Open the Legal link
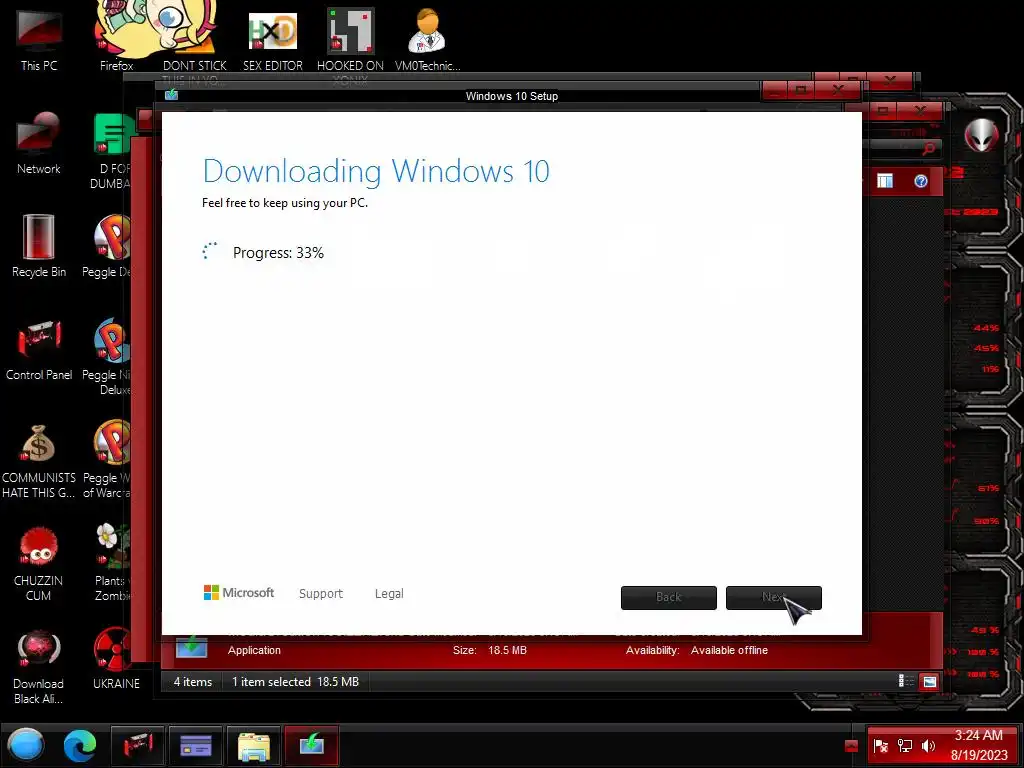The width and height of the screenshot is (1024, 768). pyautogui.click(x=389, y=593)
